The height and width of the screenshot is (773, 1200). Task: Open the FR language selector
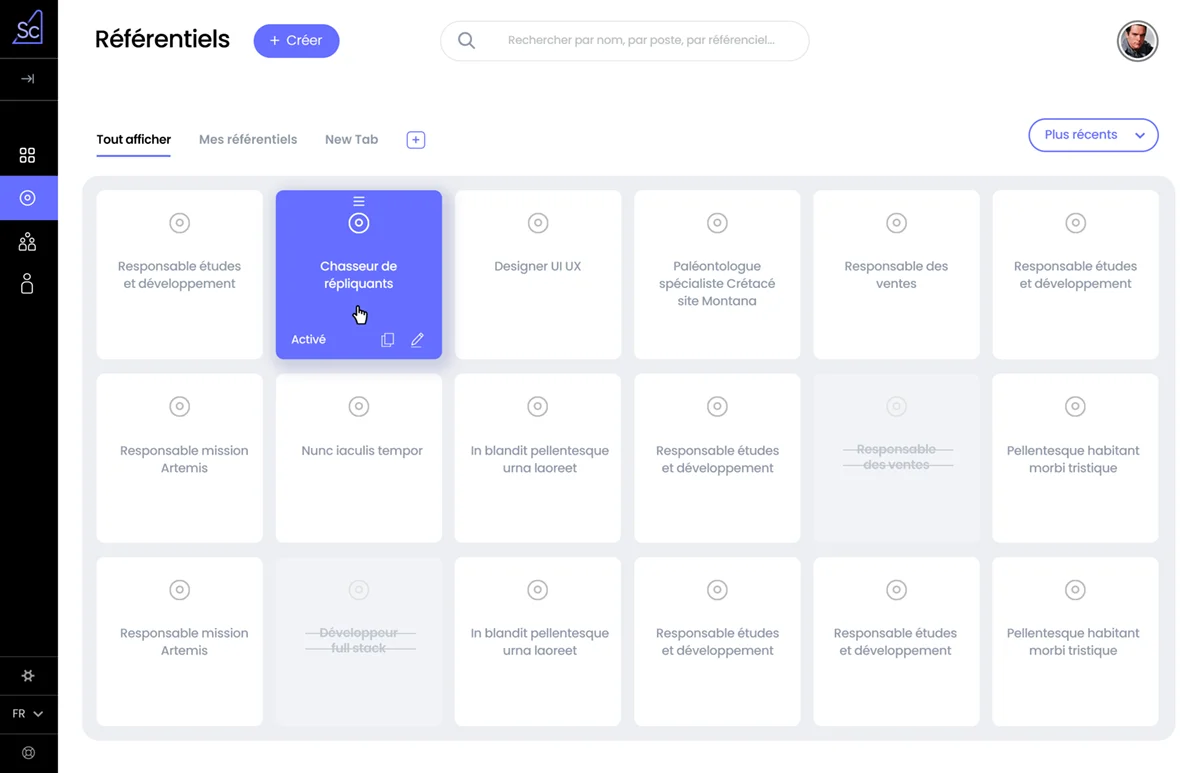pos(28,714)
